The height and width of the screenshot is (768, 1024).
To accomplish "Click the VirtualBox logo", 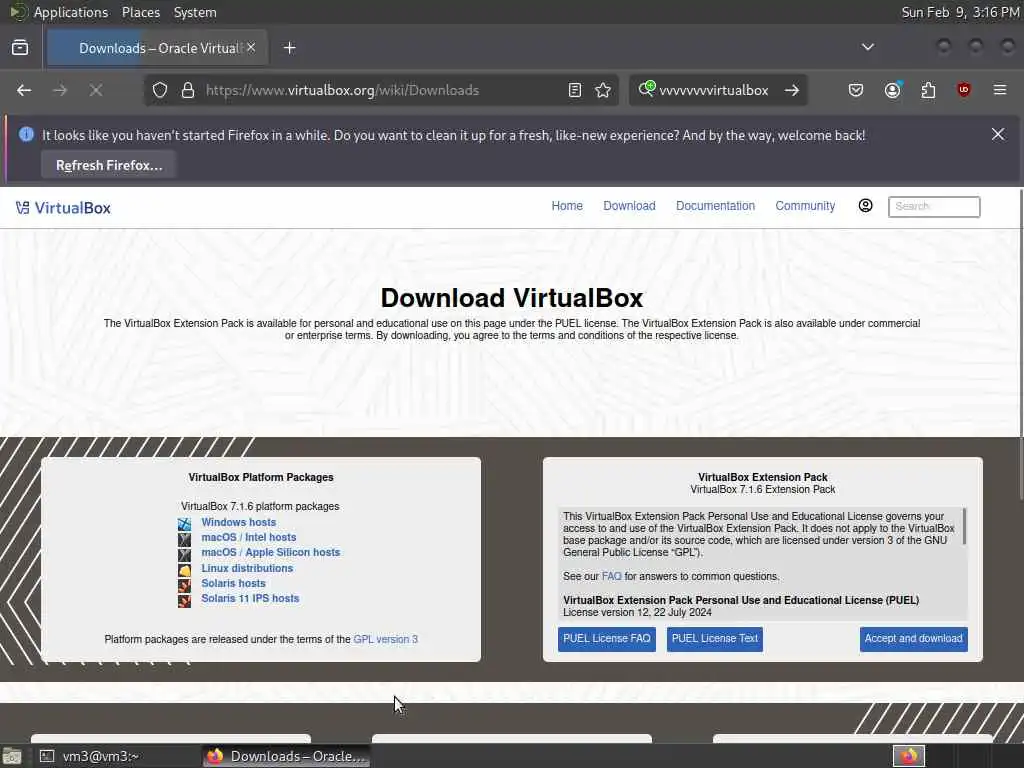I will (63, 208).
